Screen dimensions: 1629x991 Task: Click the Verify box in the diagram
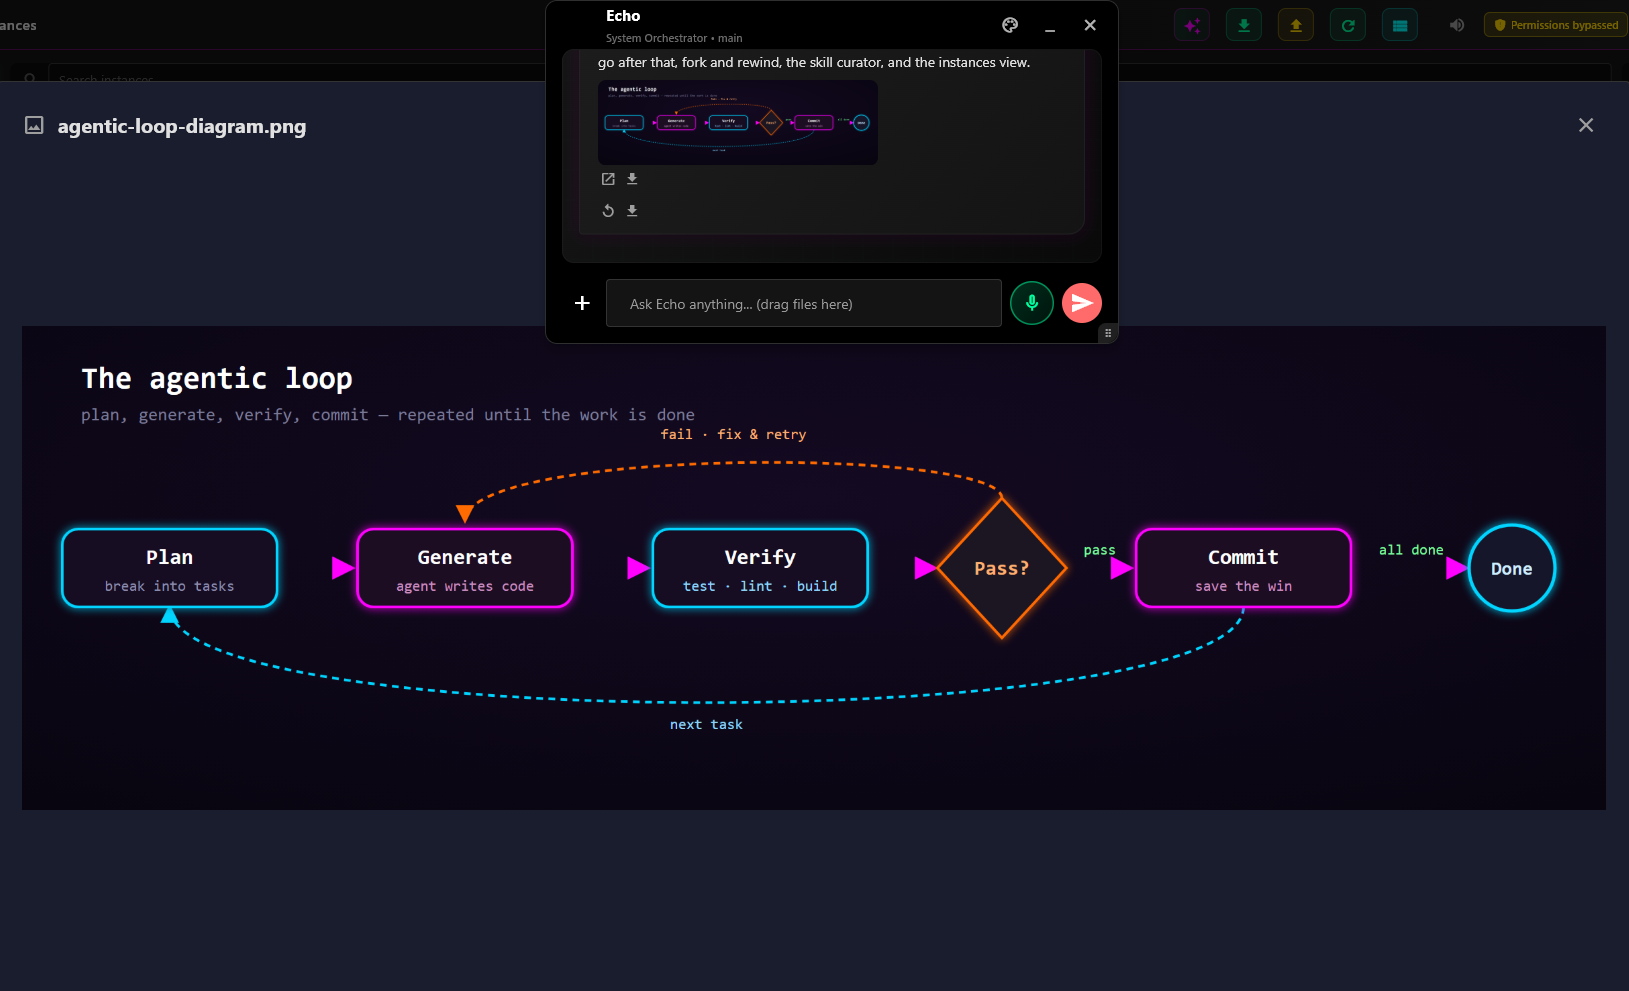pyautogui.click(x=760, y=568)
